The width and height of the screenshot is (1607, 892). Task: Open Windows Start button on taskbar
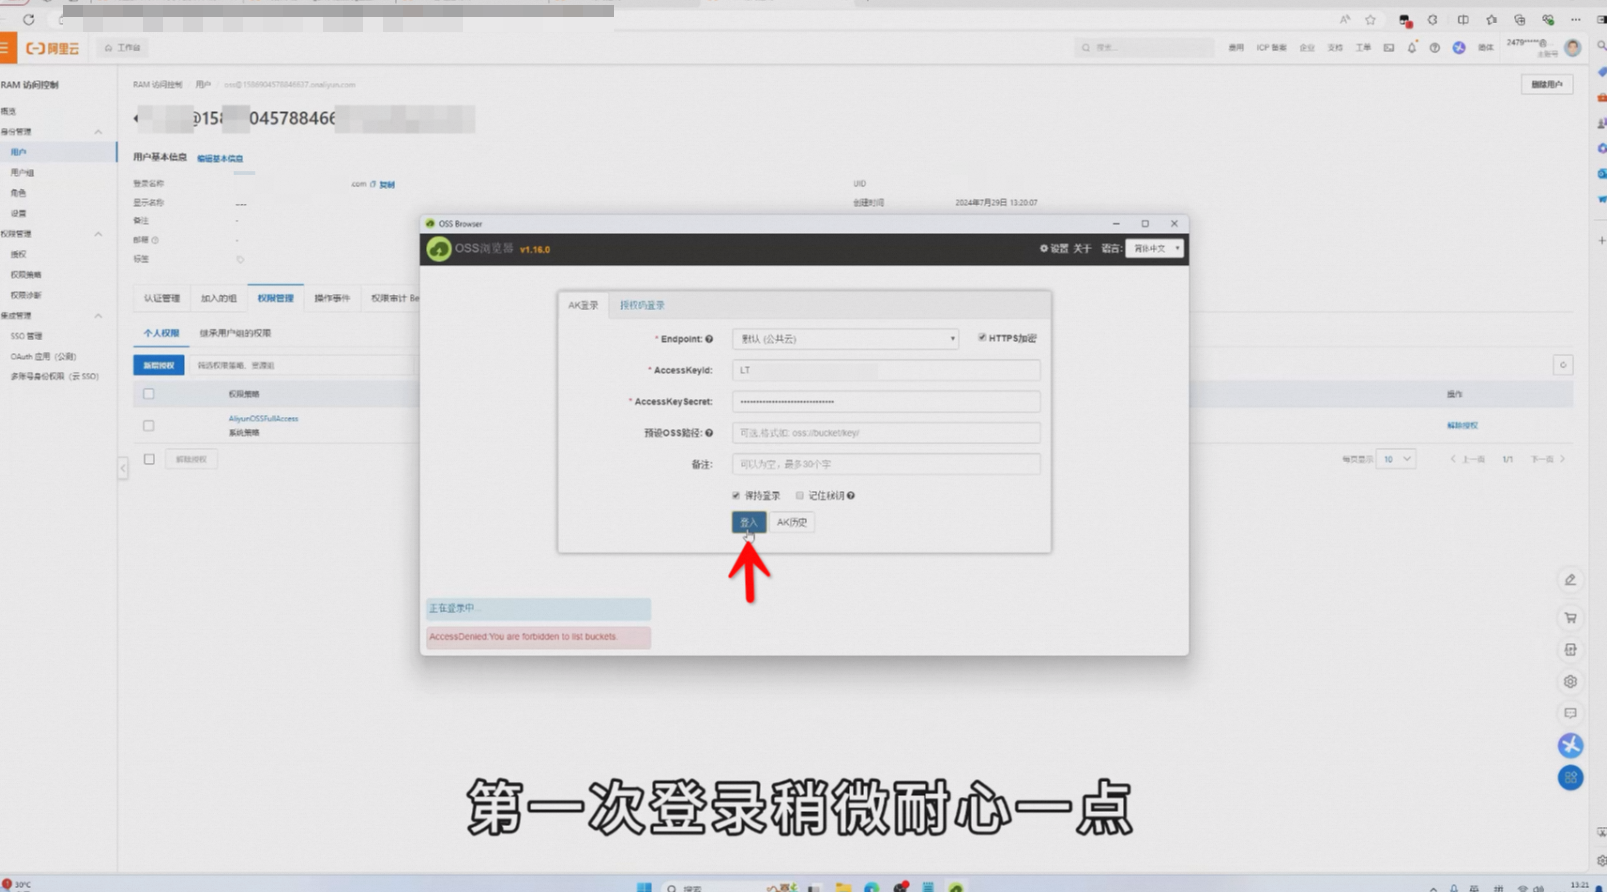(644, 886)
